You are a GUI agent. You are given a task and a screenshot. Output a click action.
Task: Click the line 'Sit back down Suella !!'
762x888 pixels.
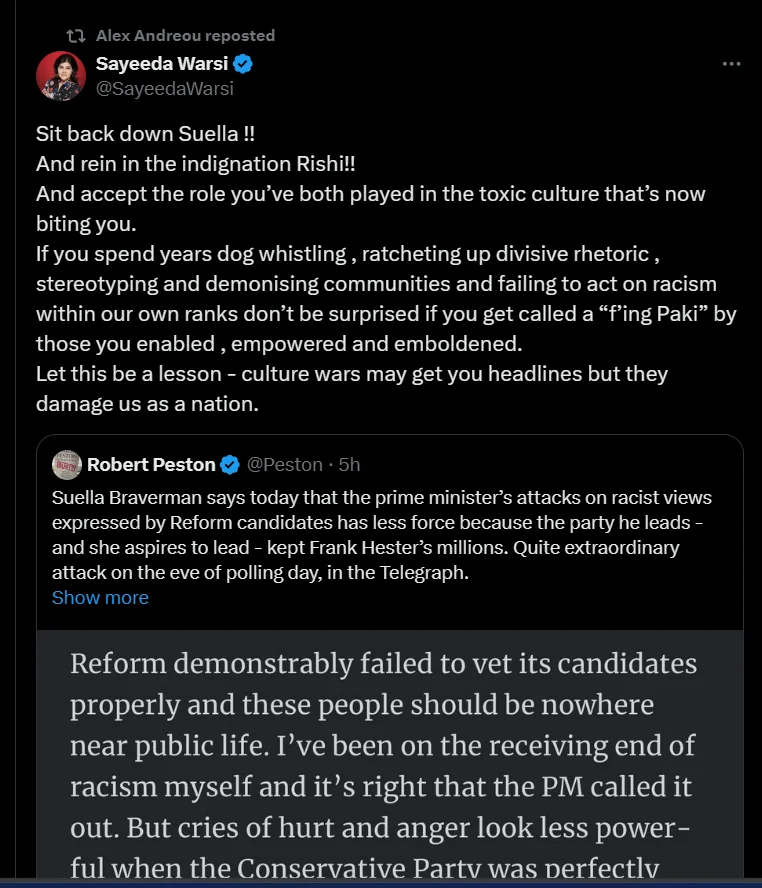(145, 134)
